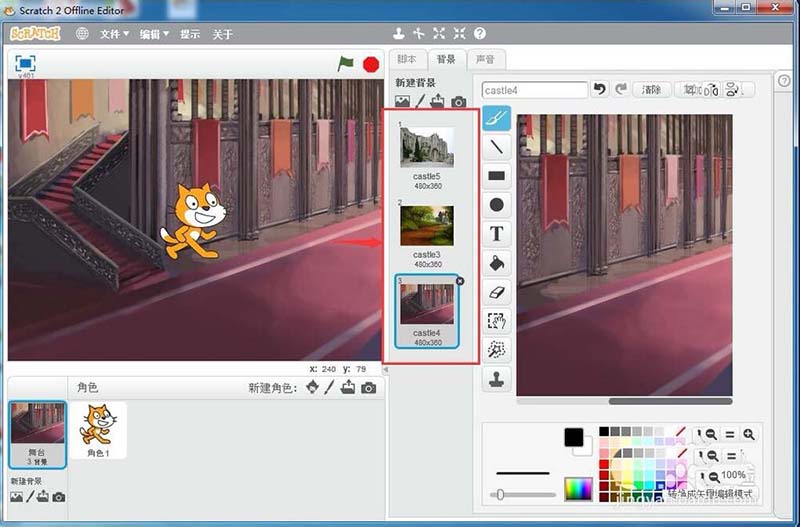Viewport: 800px width, 527px height.
Task: Zoom out the paint canvas
Action: pyautogui.click(x=711, y=435)
